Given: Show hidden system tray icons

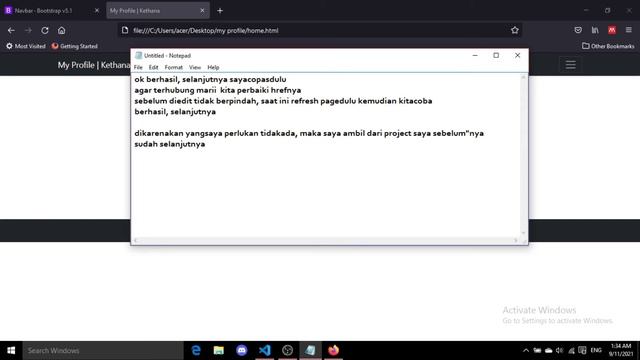Looking at the screenshot, I should pos(526,351).
